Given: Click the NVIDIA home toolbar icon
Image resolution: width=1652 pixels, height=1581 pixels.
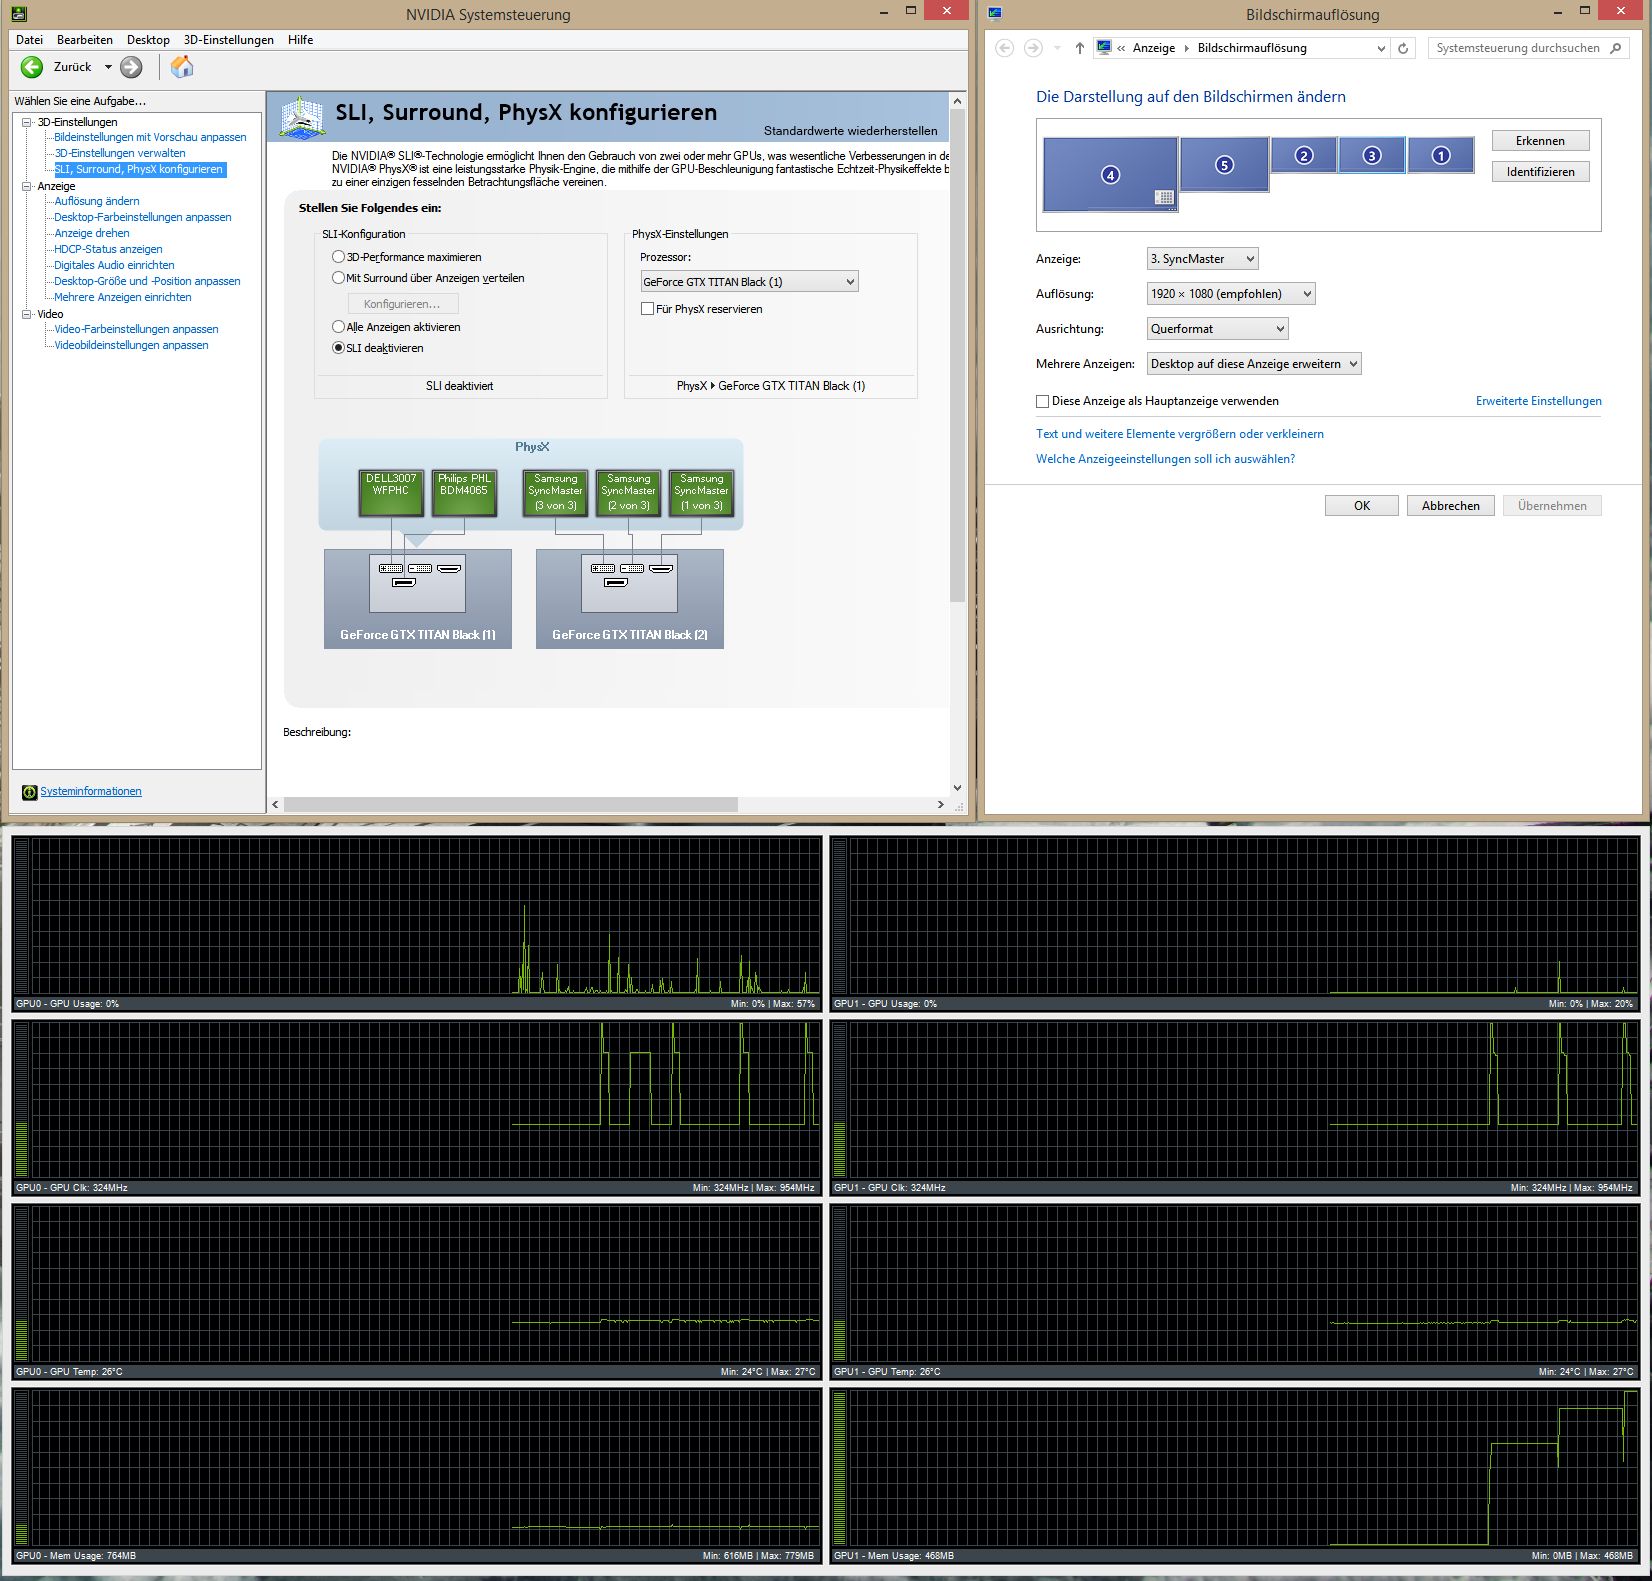Looking at the screenshot, I should pyautogui.click(x=183, y=67).
